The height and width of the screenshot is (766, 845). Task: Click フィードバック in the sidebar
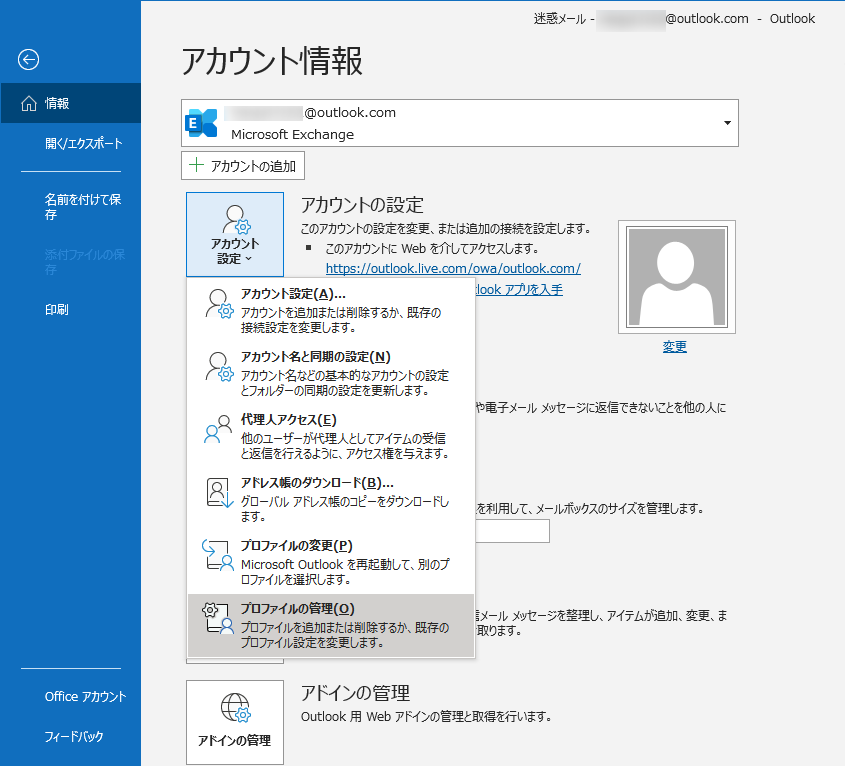[x=74, y=737]
